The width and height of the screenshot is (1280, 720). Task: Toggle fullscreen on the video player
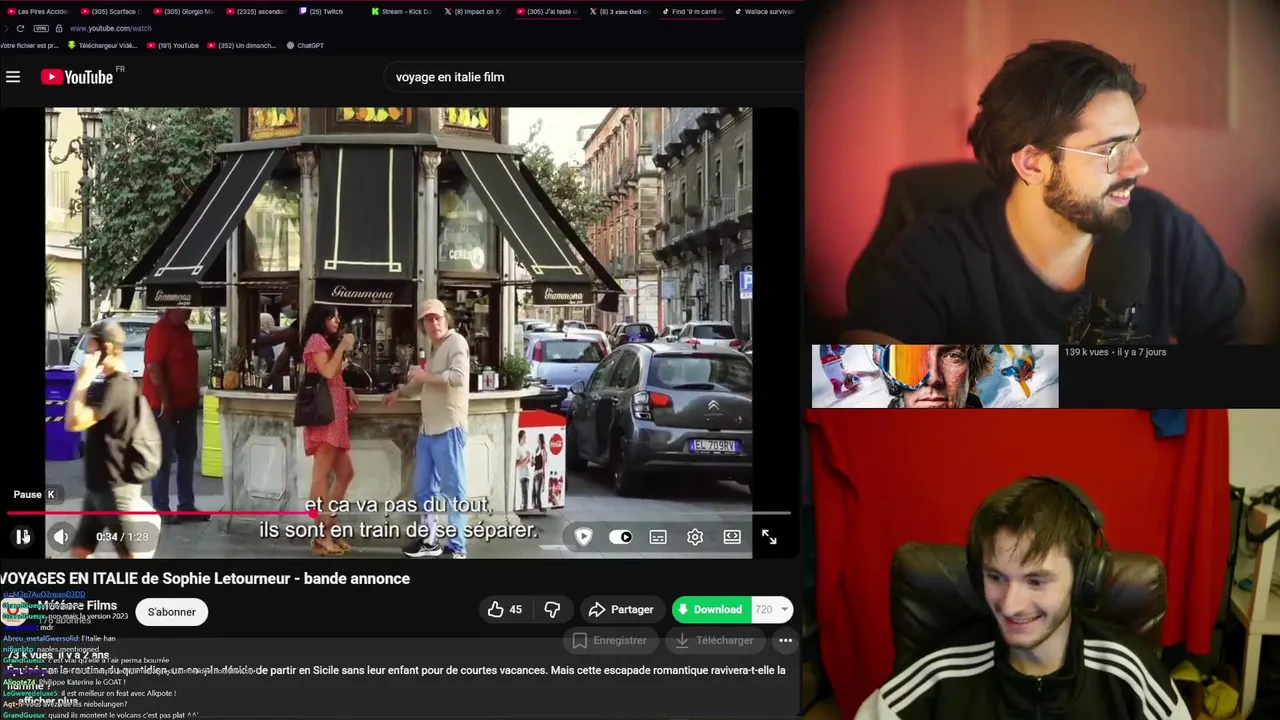[x=769, y=537]
